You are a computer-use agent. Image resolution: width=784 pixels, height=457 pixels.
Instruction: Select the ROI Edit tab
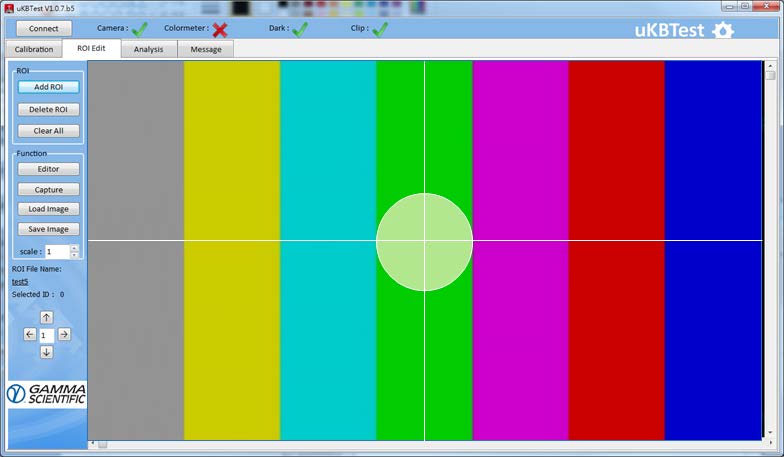[91, 48]
